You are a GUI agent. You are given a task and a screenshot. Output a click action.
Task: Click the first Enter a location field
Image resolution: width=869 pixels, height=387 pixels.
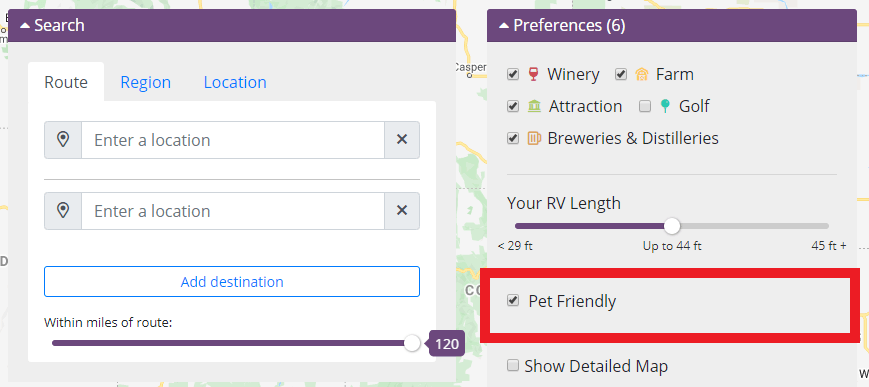pos(233,140)
